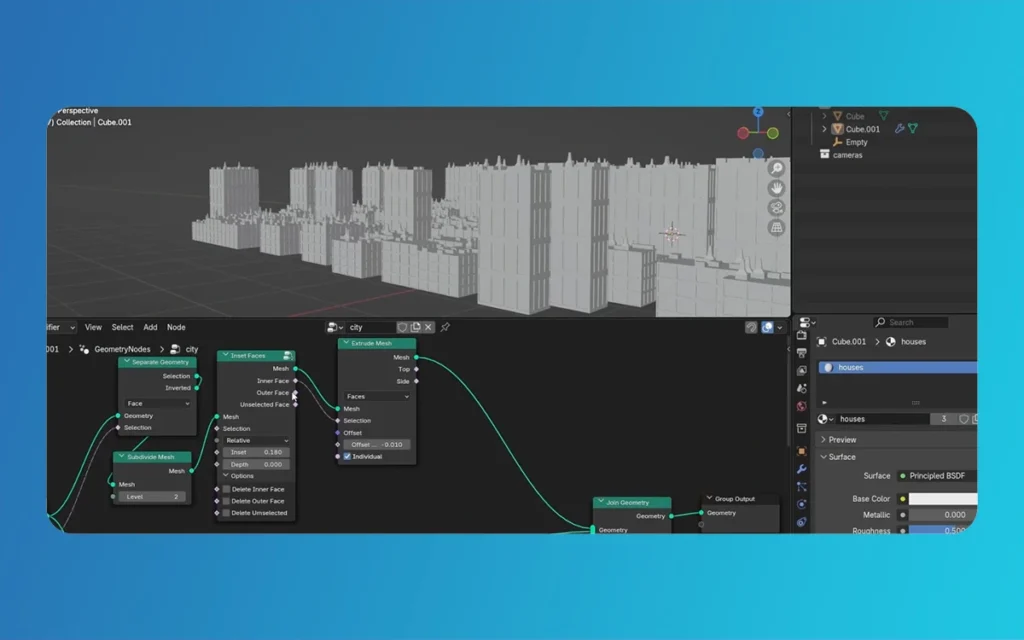Viewport: 1024px width, 640px height.
Task: Enable Delete Inner Face checkbox
Action: click(x=227, y=489)
